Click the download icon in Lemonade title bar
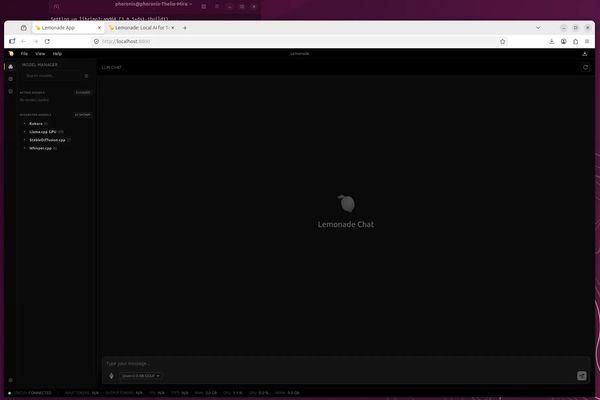Screen dimensions: 600x400 click(585, 54)
